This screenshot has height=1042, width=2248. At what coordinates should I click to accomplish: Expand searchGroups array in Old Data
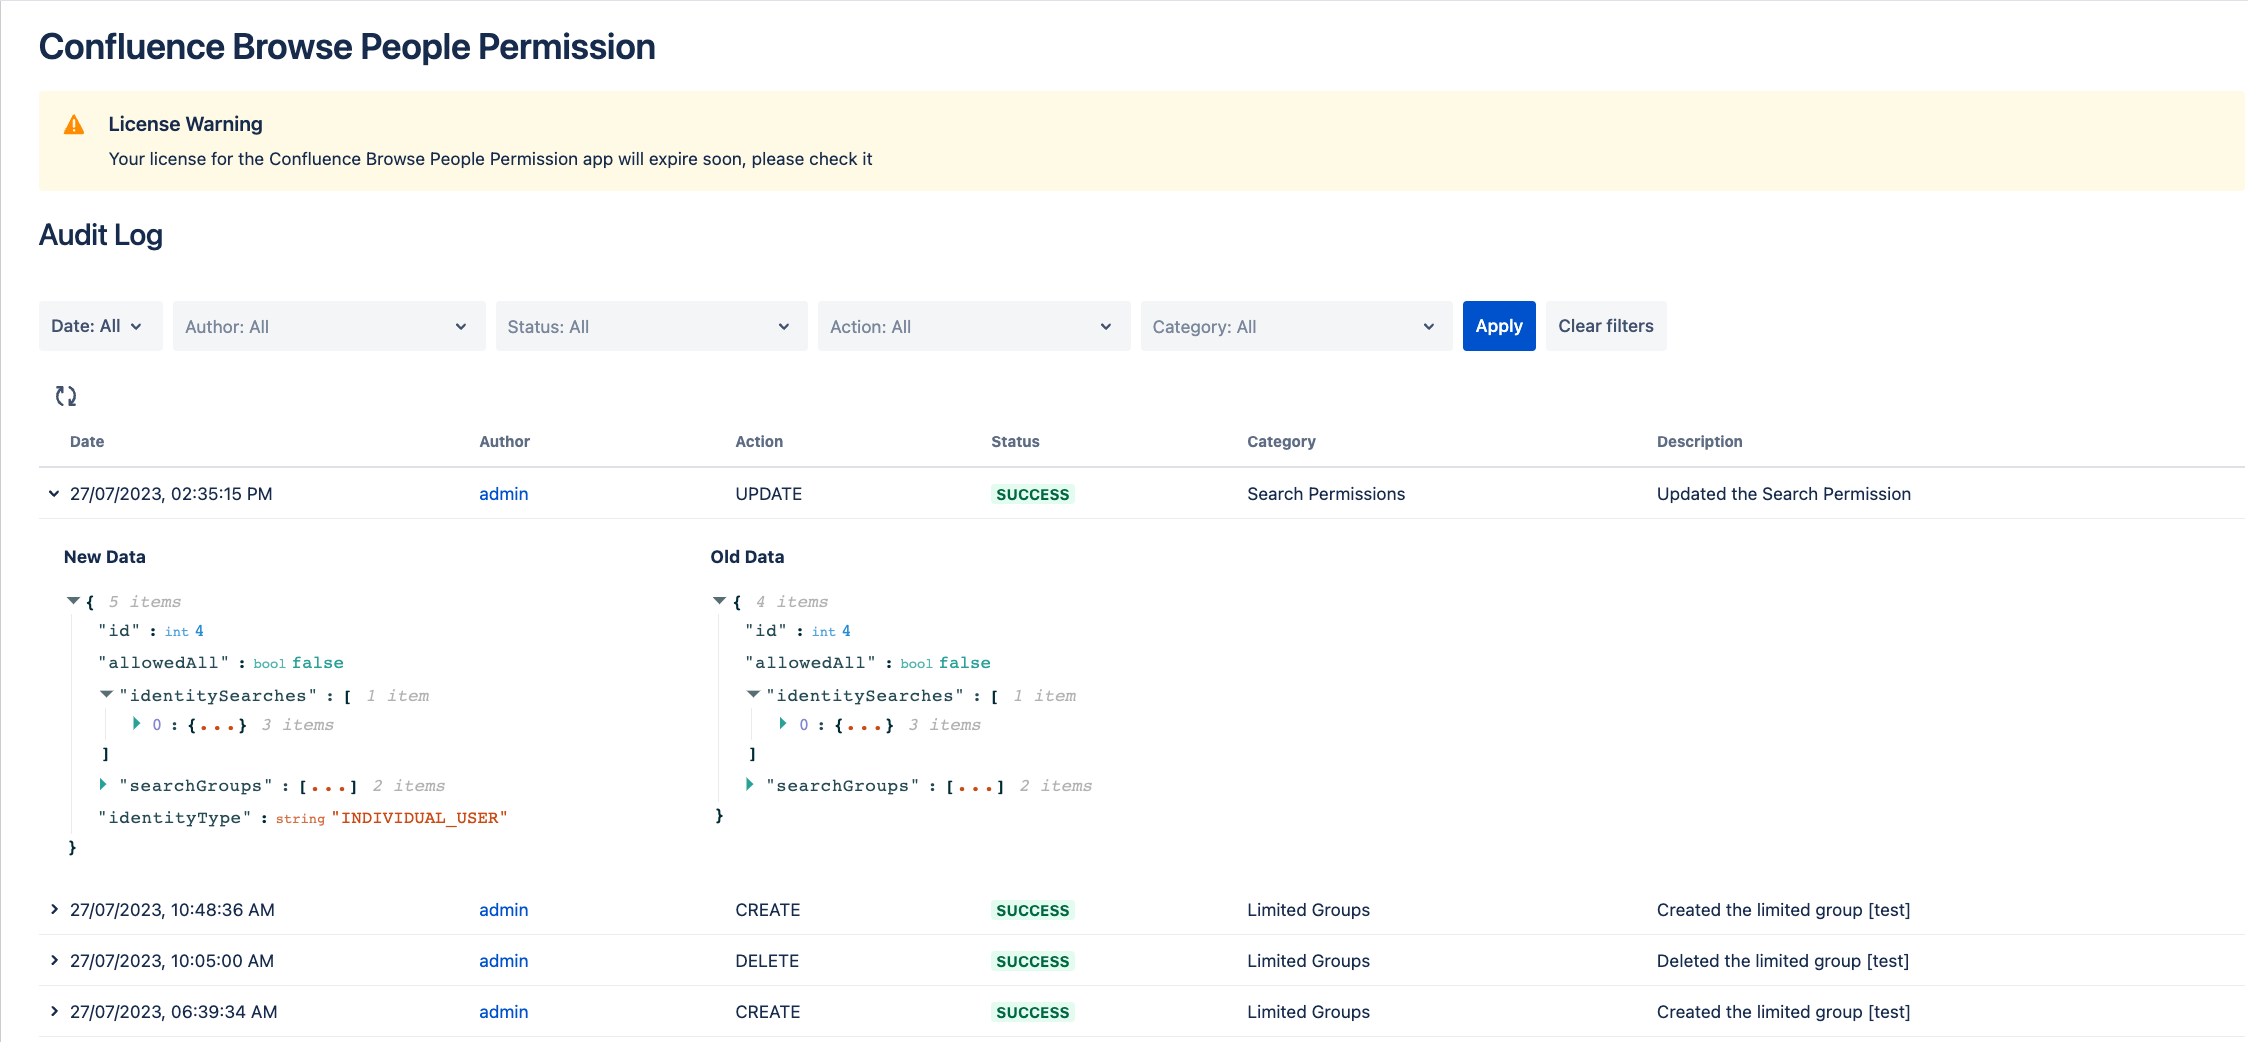[750, 785]
